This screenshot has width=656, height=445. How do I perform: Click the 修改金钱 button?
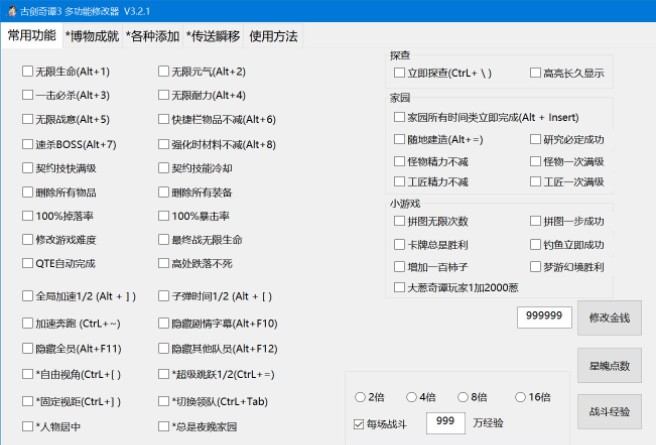tap(610, 318)
